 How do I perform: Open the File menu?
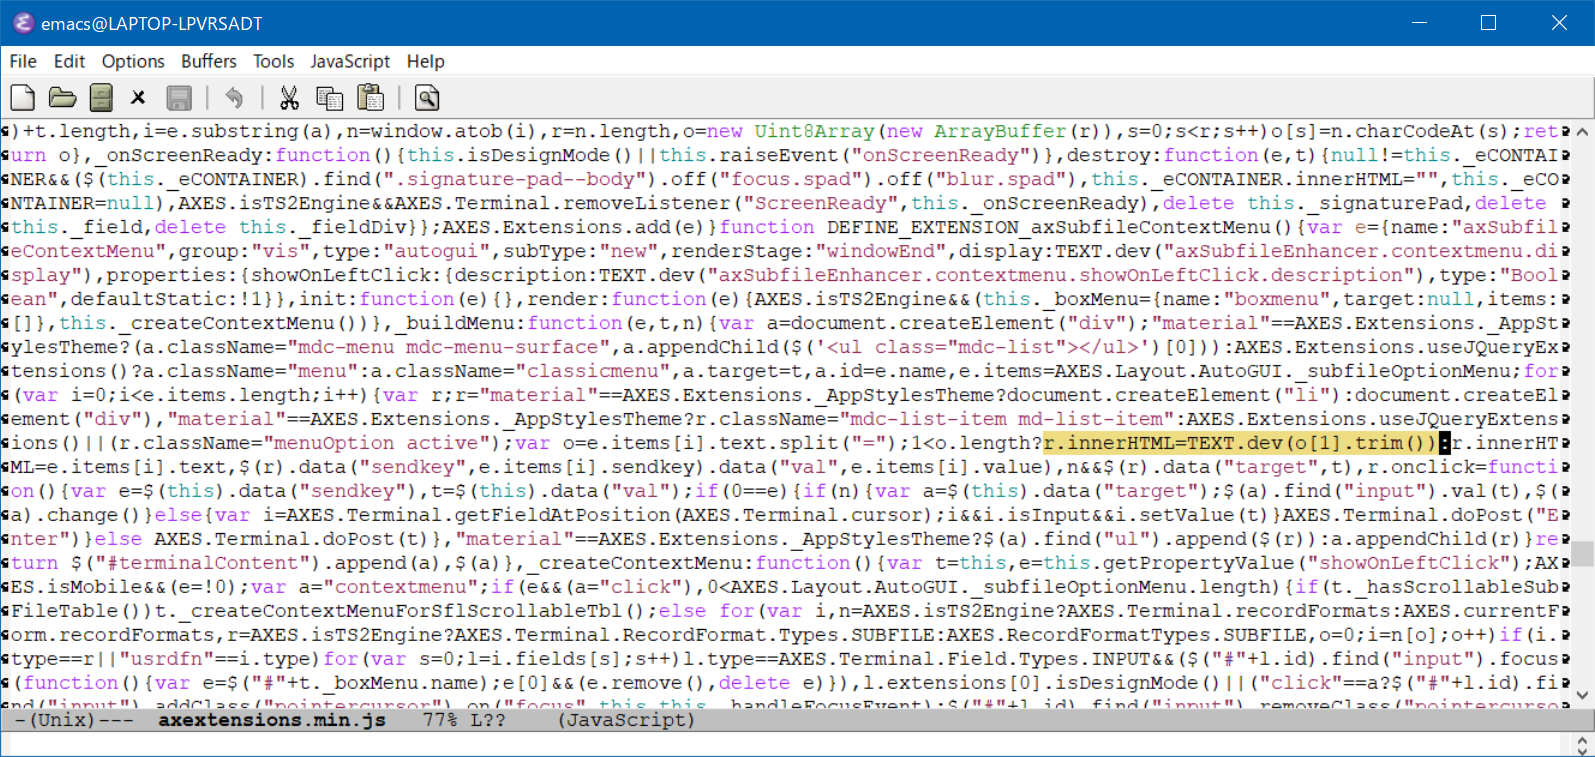[x=23, y=61]
